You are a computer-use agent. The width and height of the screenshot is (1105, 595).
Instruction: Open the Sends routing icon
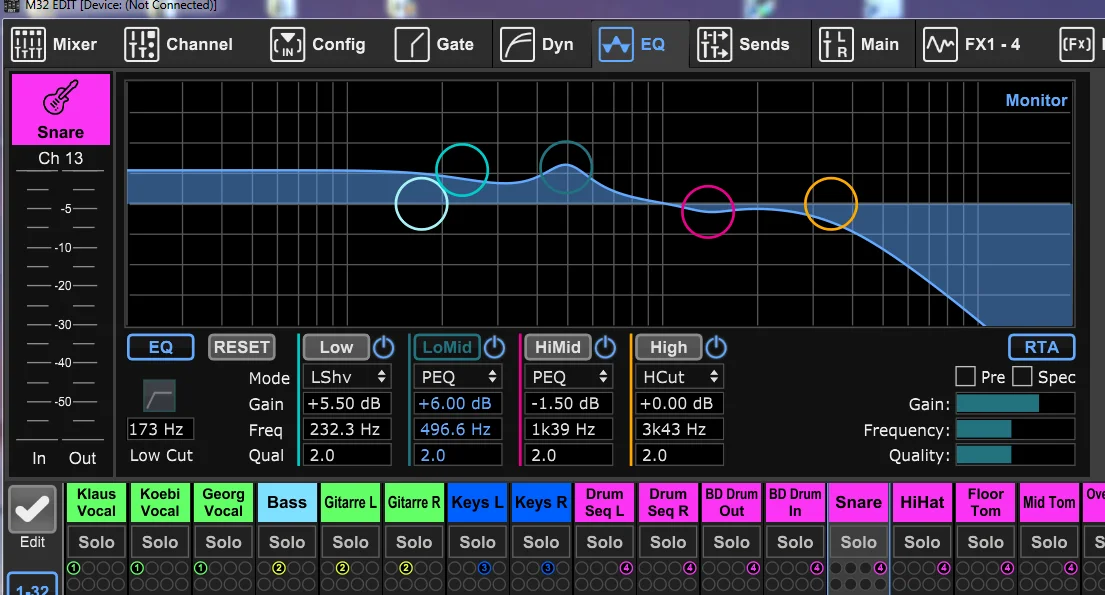pos(715,44)
